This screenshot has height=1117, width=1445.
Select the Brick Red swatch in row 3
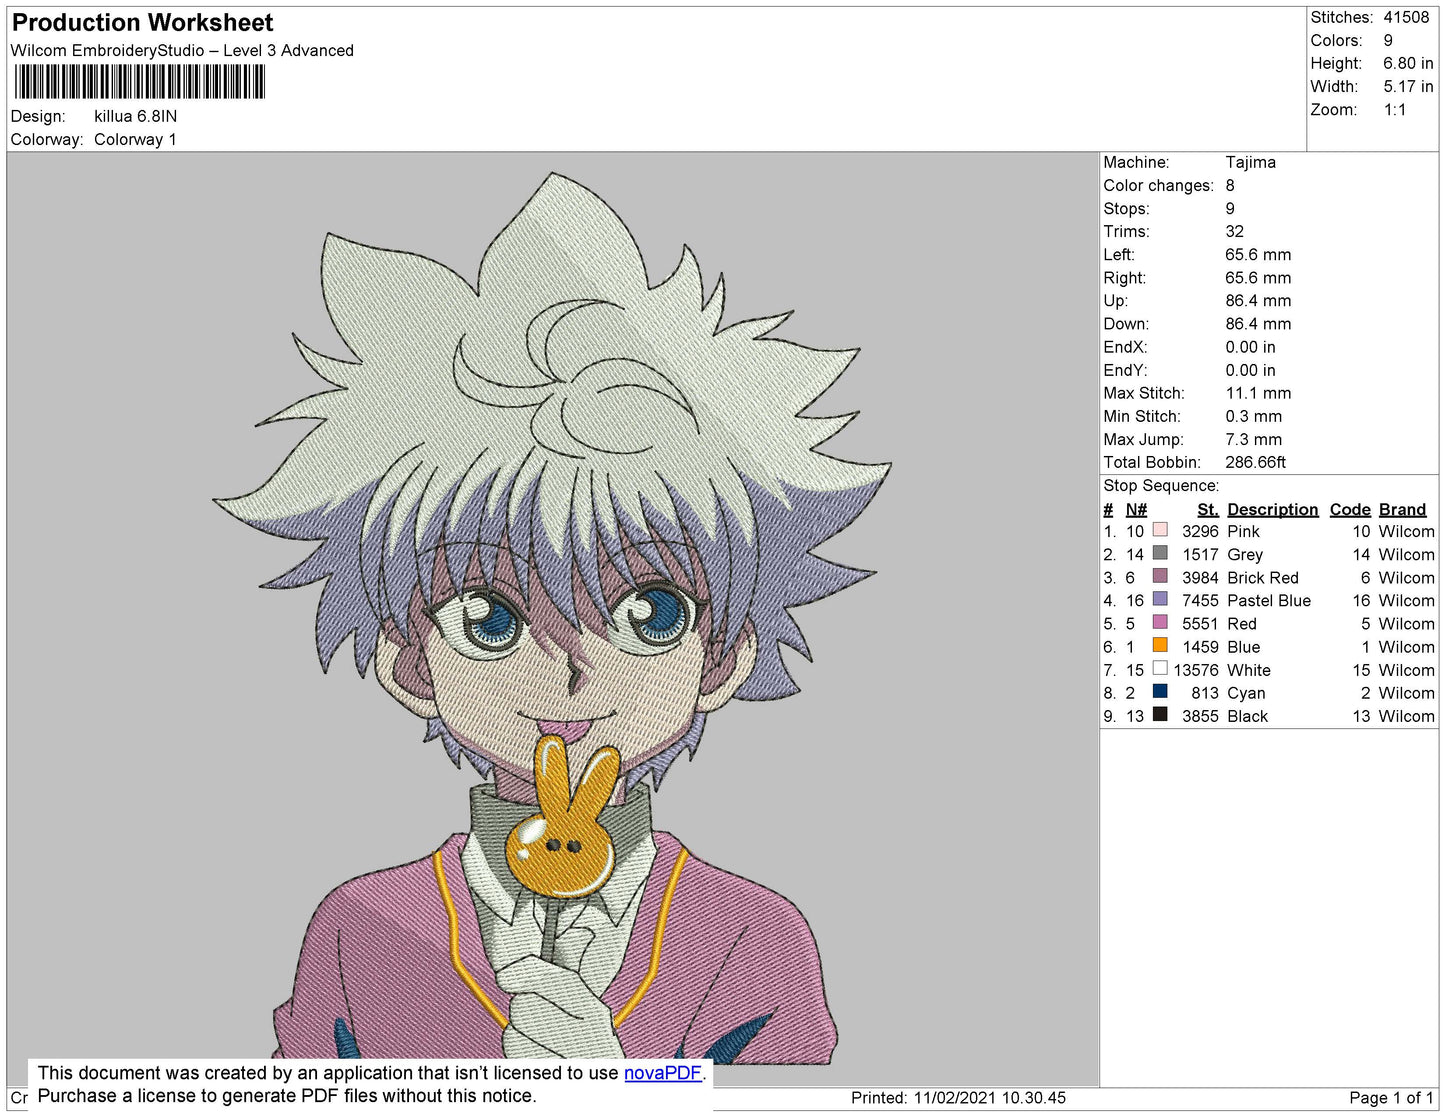coord(1160,576)
